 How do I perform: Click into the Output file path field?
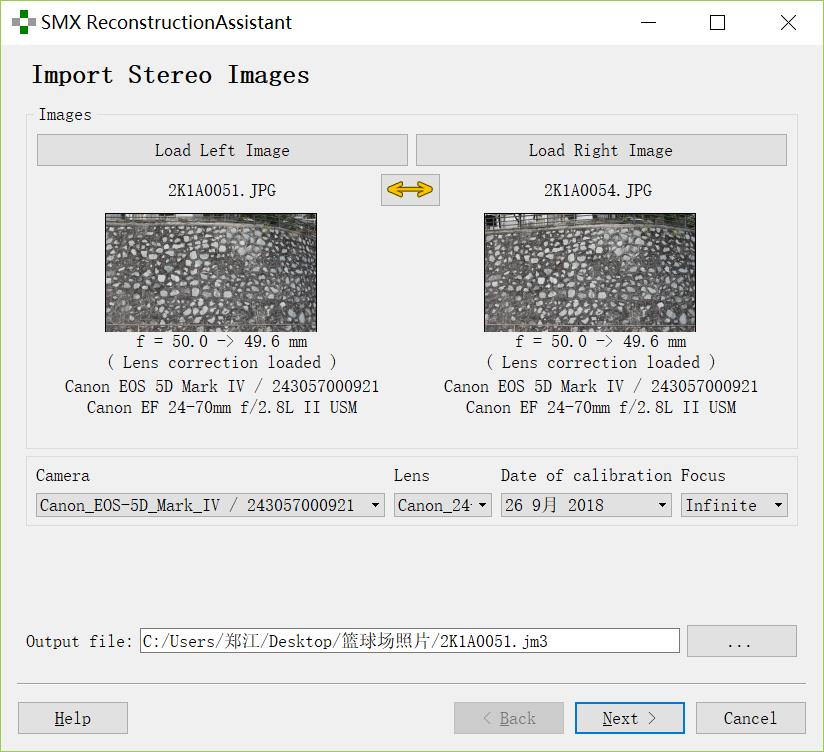[x=409, y=641]
